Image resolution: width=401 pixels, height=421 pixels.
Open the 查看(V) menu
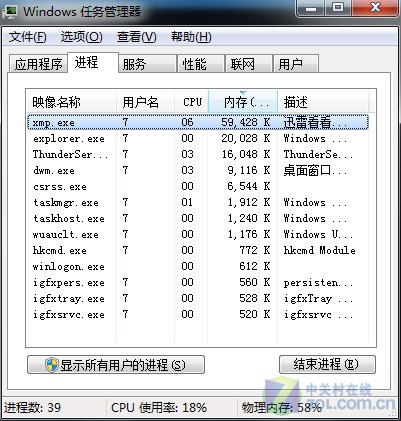click(x=136, y=37)
